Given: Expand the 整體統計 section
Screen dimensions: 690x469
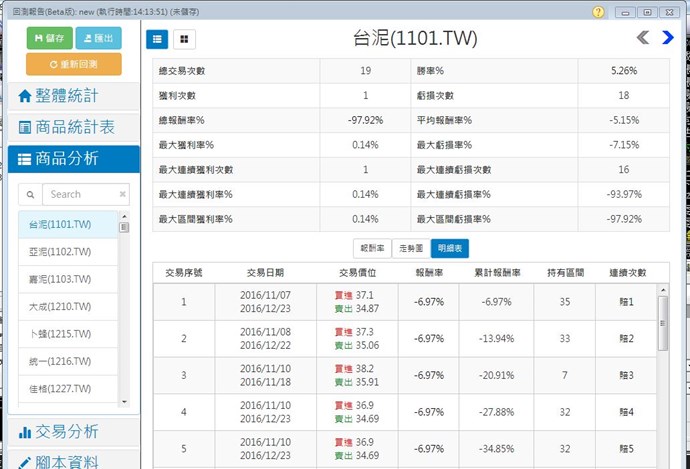Looking at the screenshot, I should coord(70,96).
